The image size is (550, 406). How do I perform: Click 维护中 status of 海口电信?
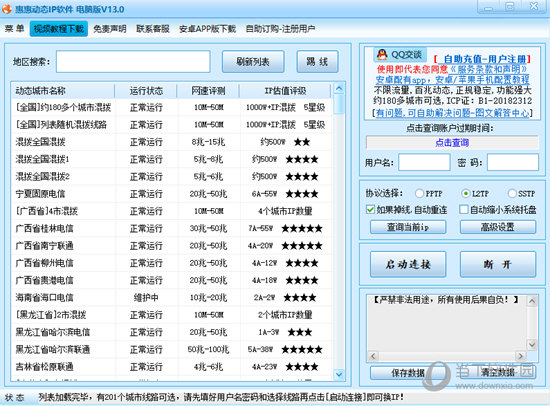[146, 298]
